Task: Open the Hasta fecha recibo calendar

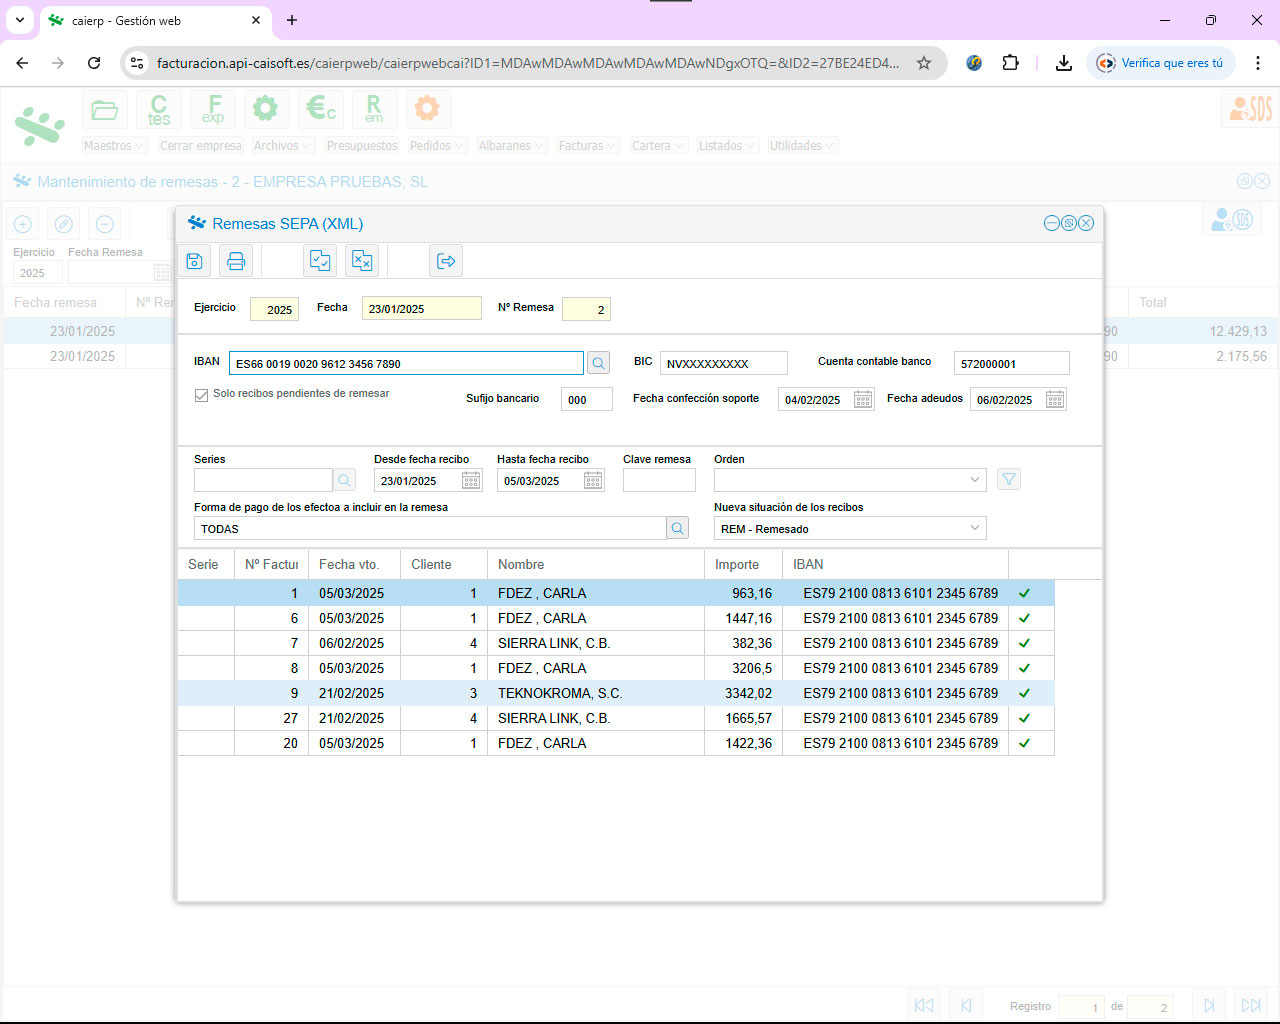Action: (593, 481)
